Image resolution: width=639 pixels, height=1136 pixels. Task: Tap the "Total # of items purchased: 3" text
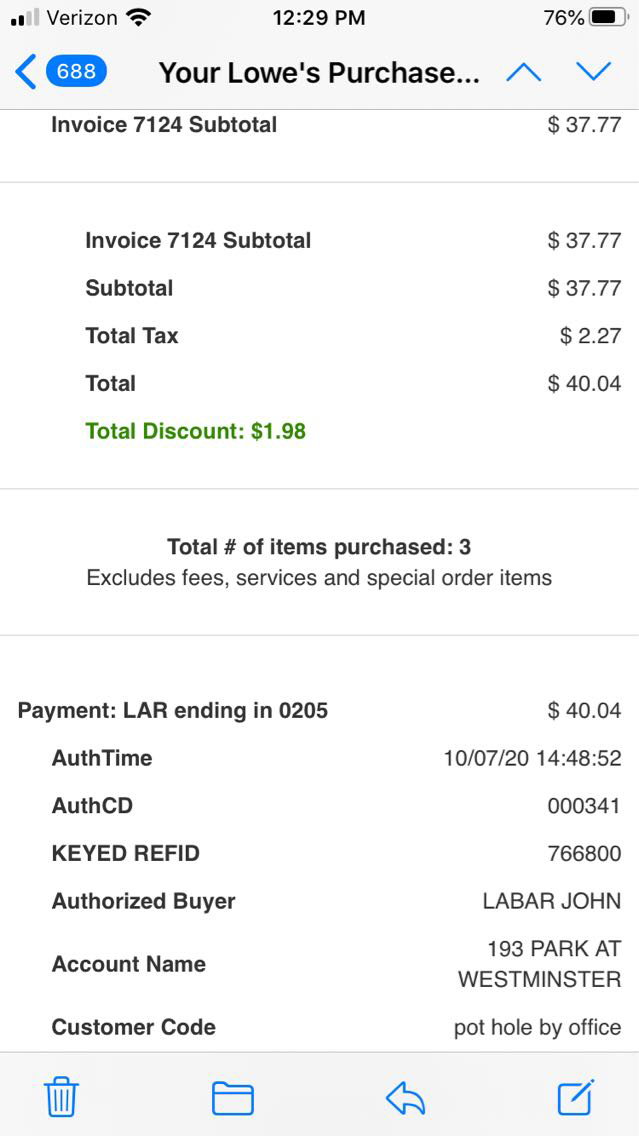(319, 547)
